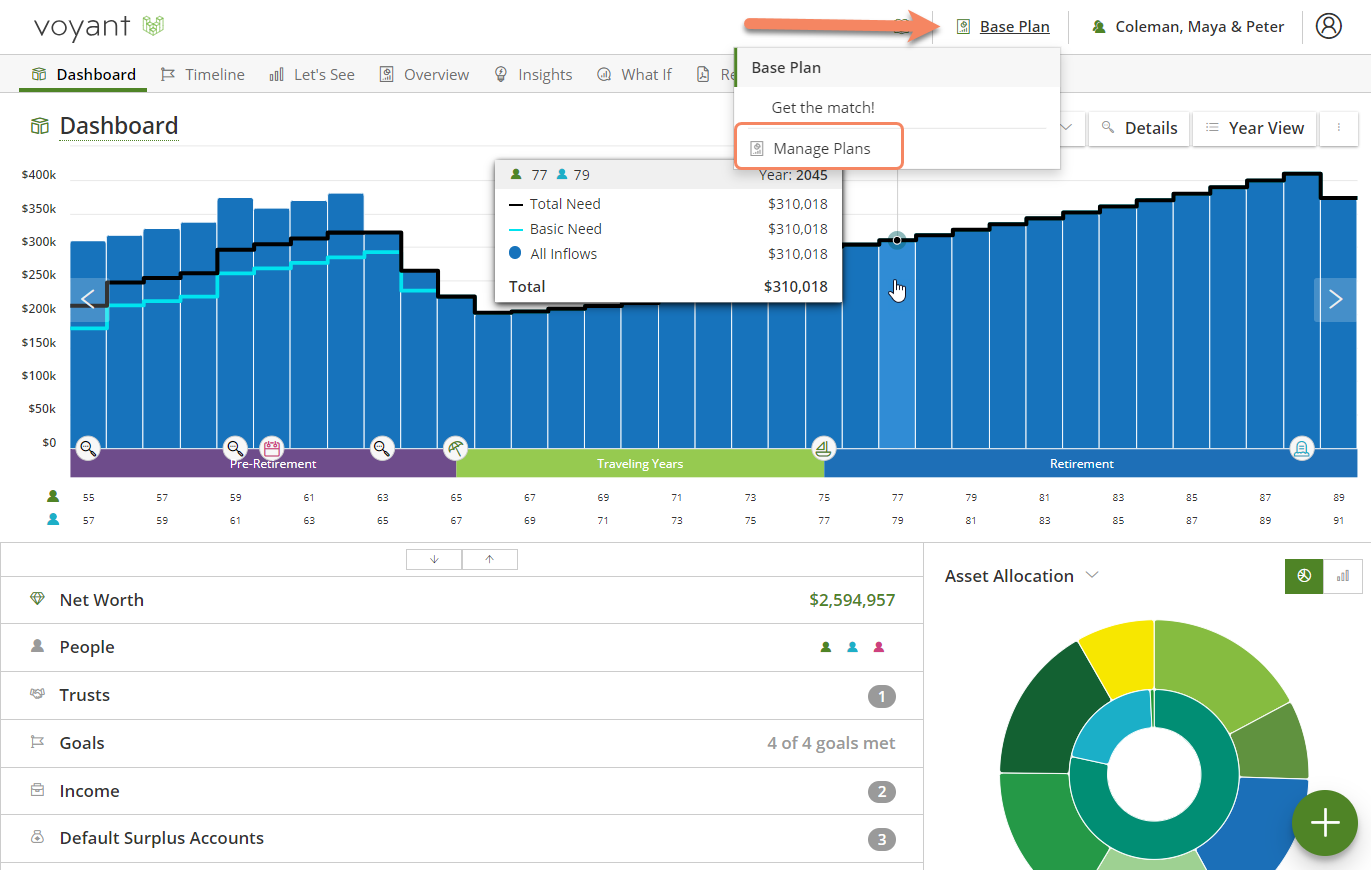Expand the Goals row
1371x870 pixels.
coord(462,743)
